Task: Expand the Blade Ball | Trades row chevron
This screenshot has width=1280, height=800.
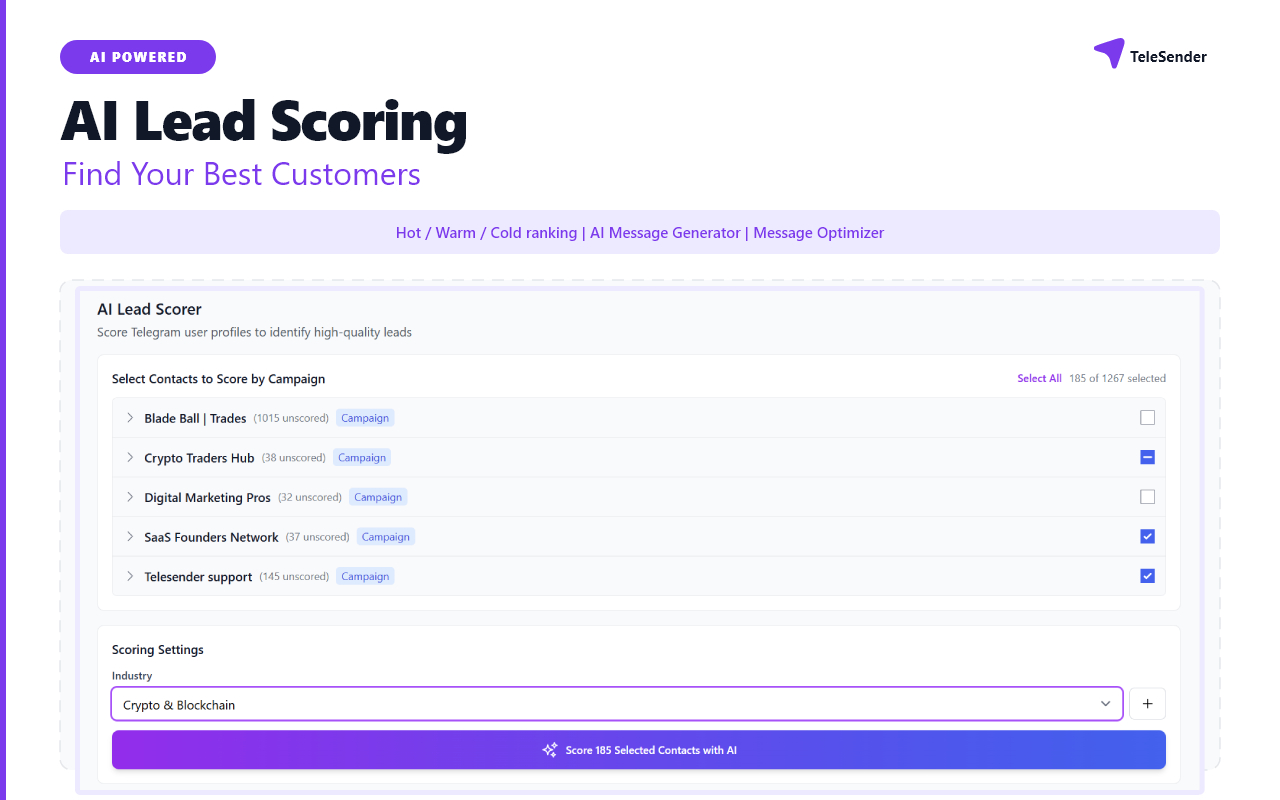Action: [130, 418]
